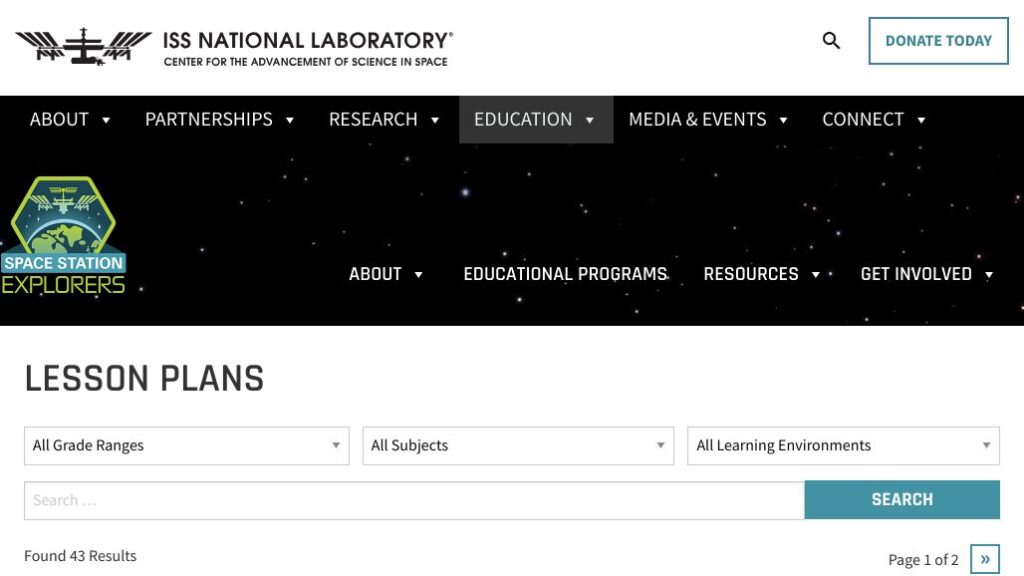This screenshot has height=576, width=1024.
Task: Click the GET INVOLVED dropdown arrow
Action: [988, 274]
